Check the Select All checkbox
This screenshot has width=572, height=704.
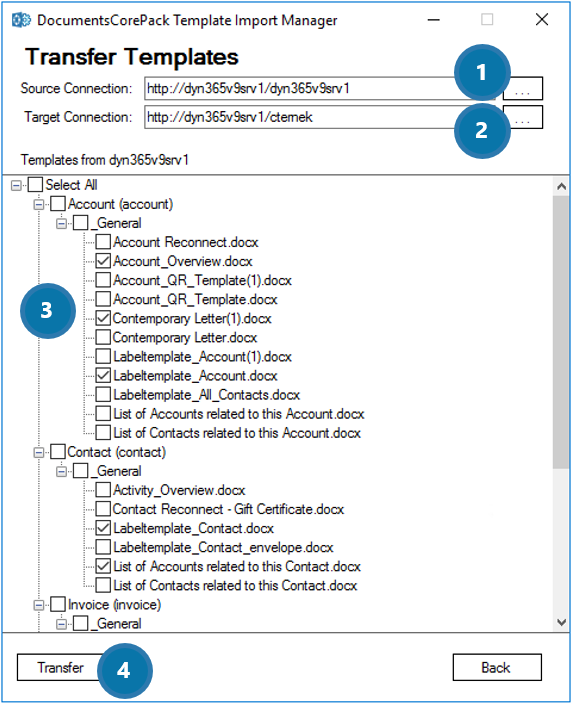35,185
